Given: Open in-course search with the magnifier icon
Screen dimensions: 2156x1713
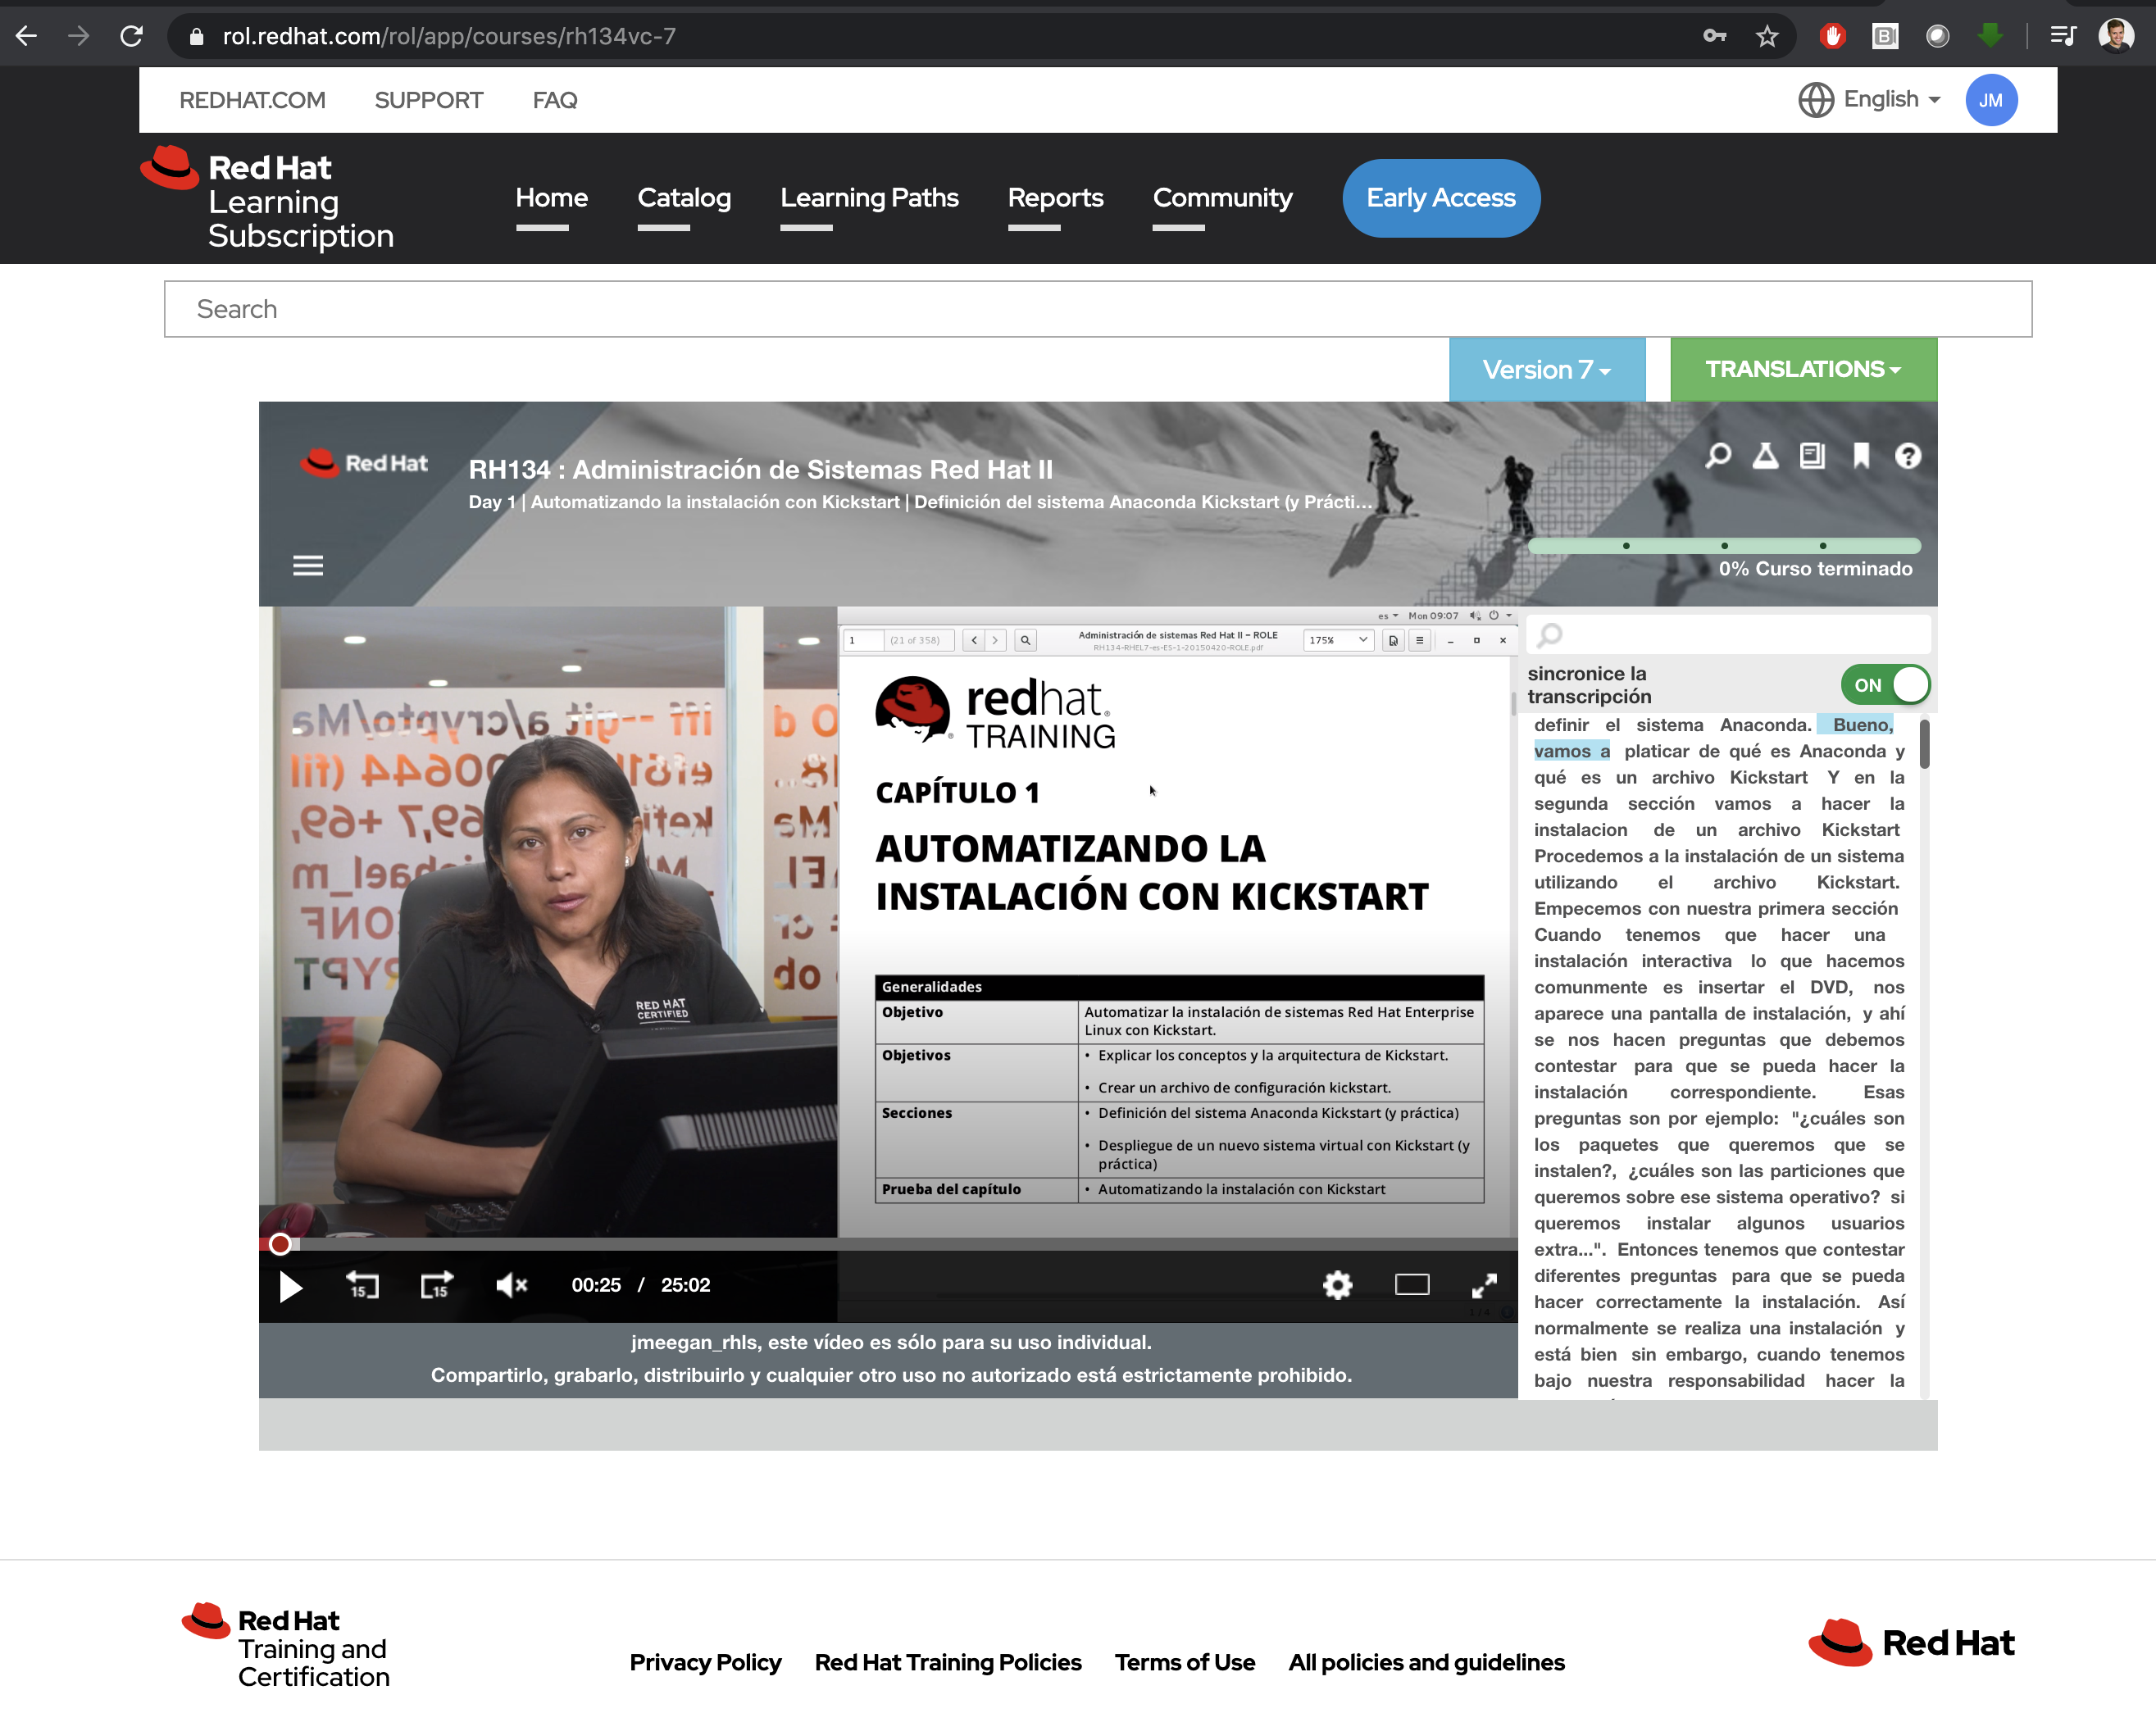Looking at the screenshot, I should [x=1718, y=456].
